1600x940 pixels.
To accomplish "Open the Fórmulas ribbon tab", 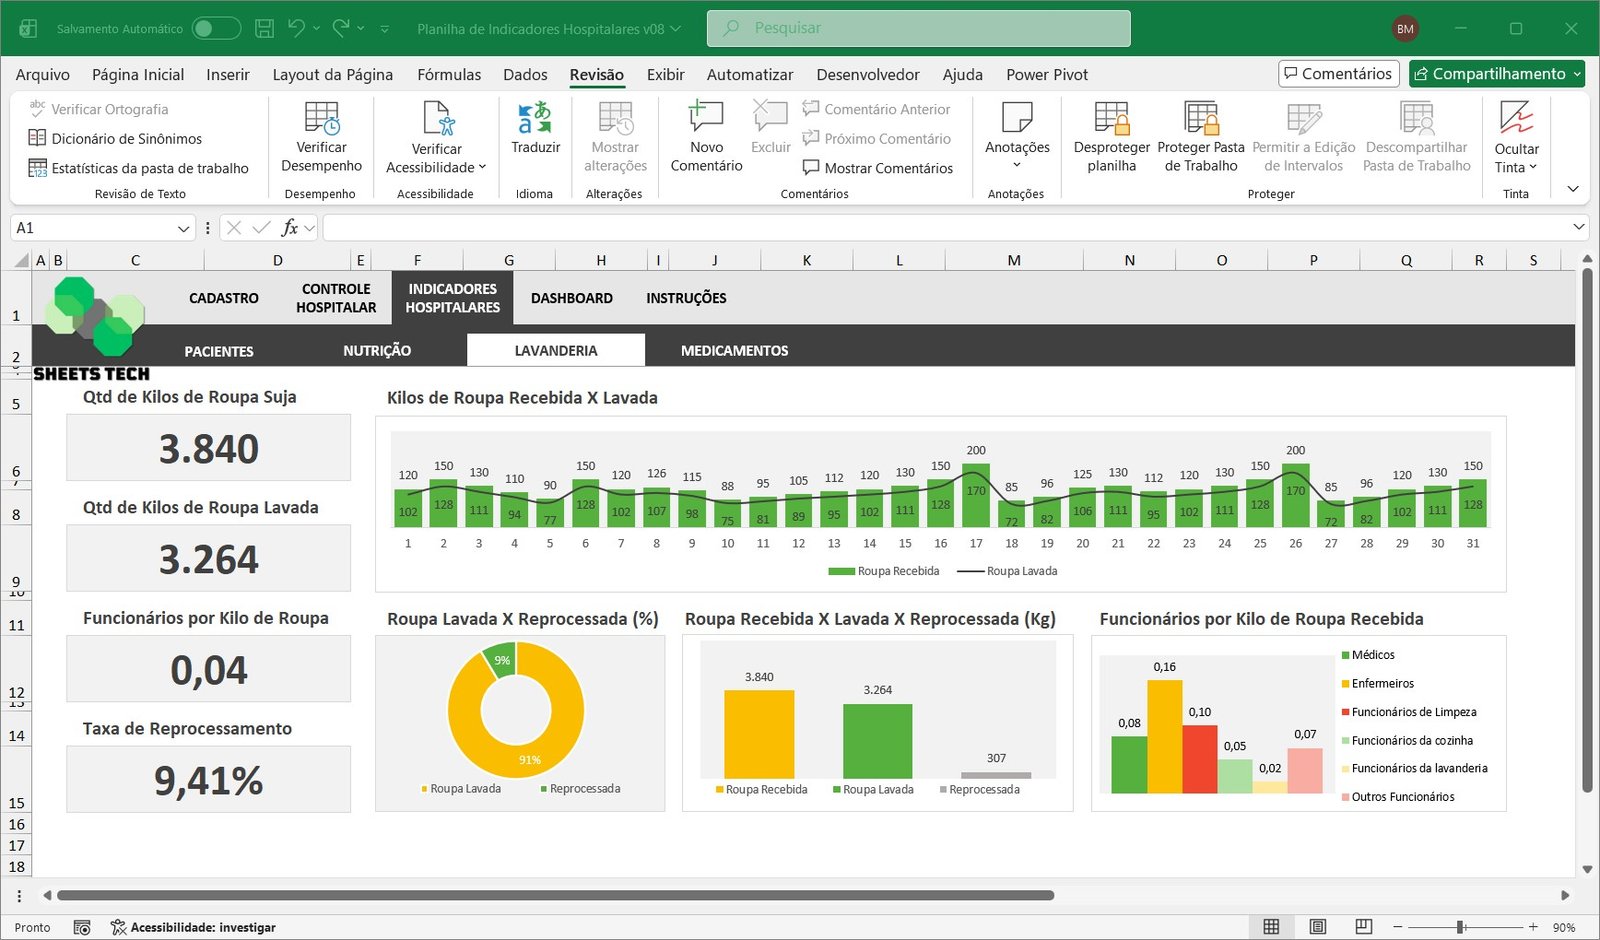I will pos(449,74).
